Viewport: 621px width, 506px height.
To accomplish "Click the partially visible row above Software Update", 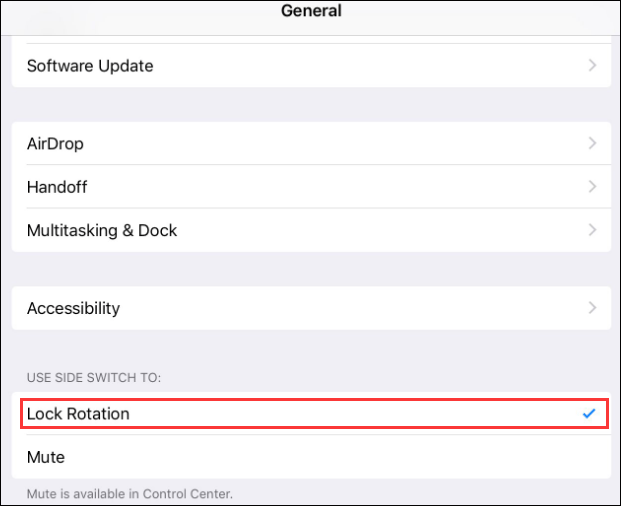I will [x=310, y=41].
